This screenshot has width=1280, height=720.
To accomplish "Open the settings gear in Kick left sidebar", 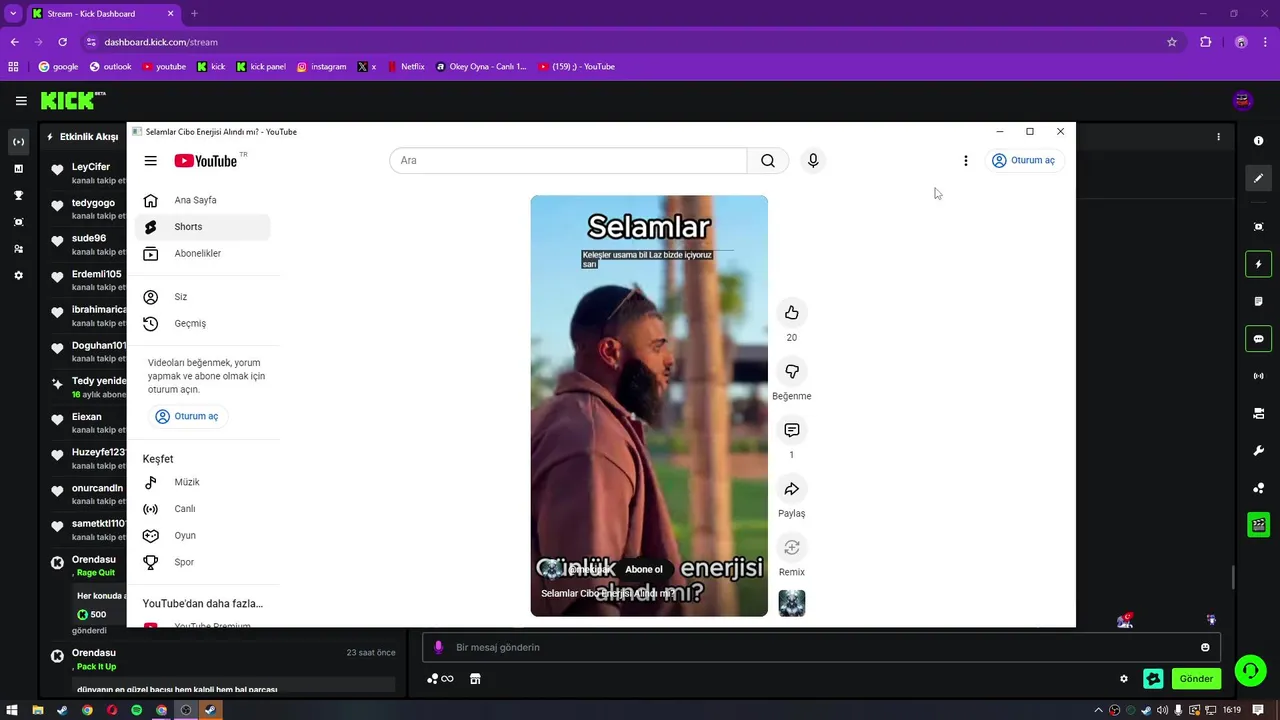I will click(18, 275).
